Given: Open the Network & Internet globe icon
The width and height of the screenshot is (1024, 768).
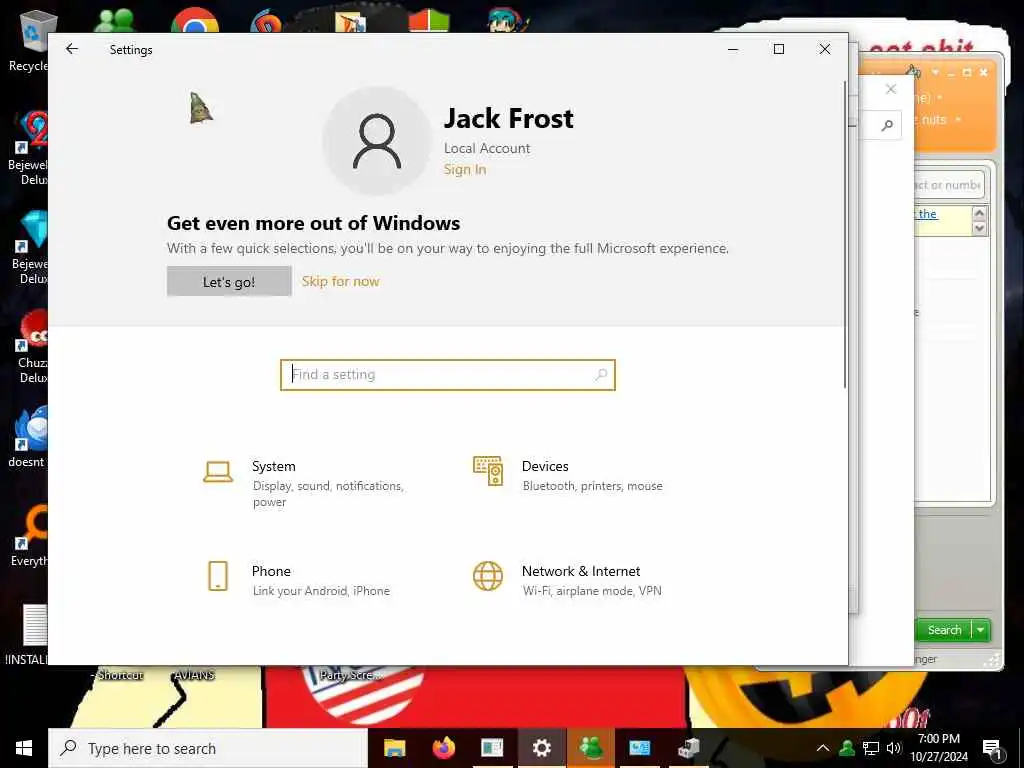Looking at the screenshot, I should [x=488, y=576].
